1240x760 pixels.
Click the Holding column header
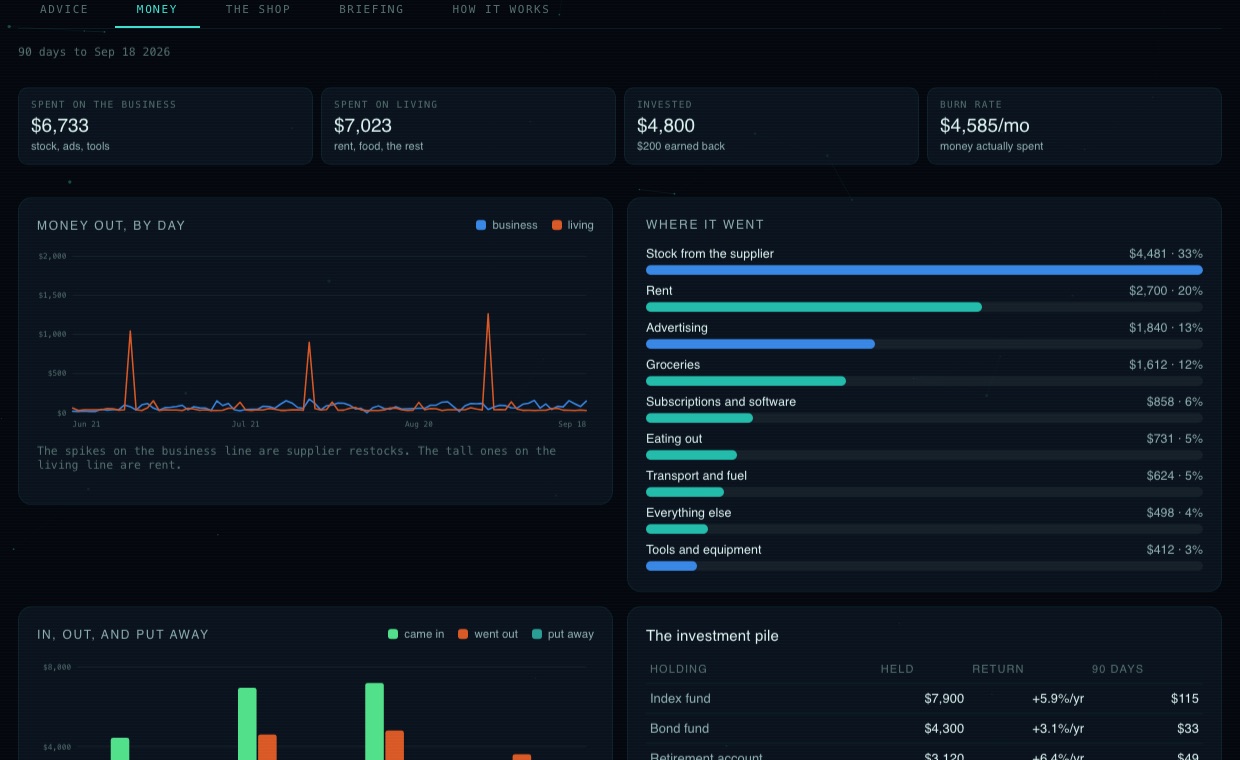click(x=678, y=669)
